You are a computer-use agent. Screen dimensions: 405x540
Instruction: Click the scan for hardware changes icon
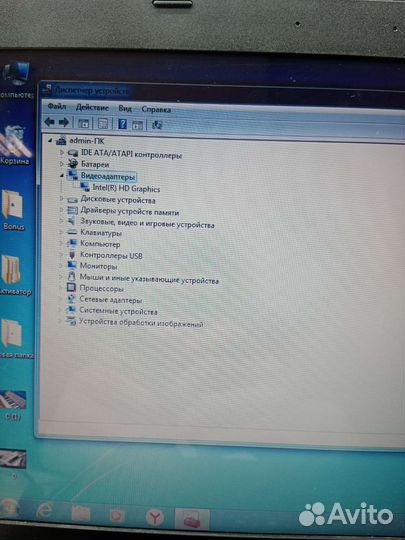[x=157, y=125]
